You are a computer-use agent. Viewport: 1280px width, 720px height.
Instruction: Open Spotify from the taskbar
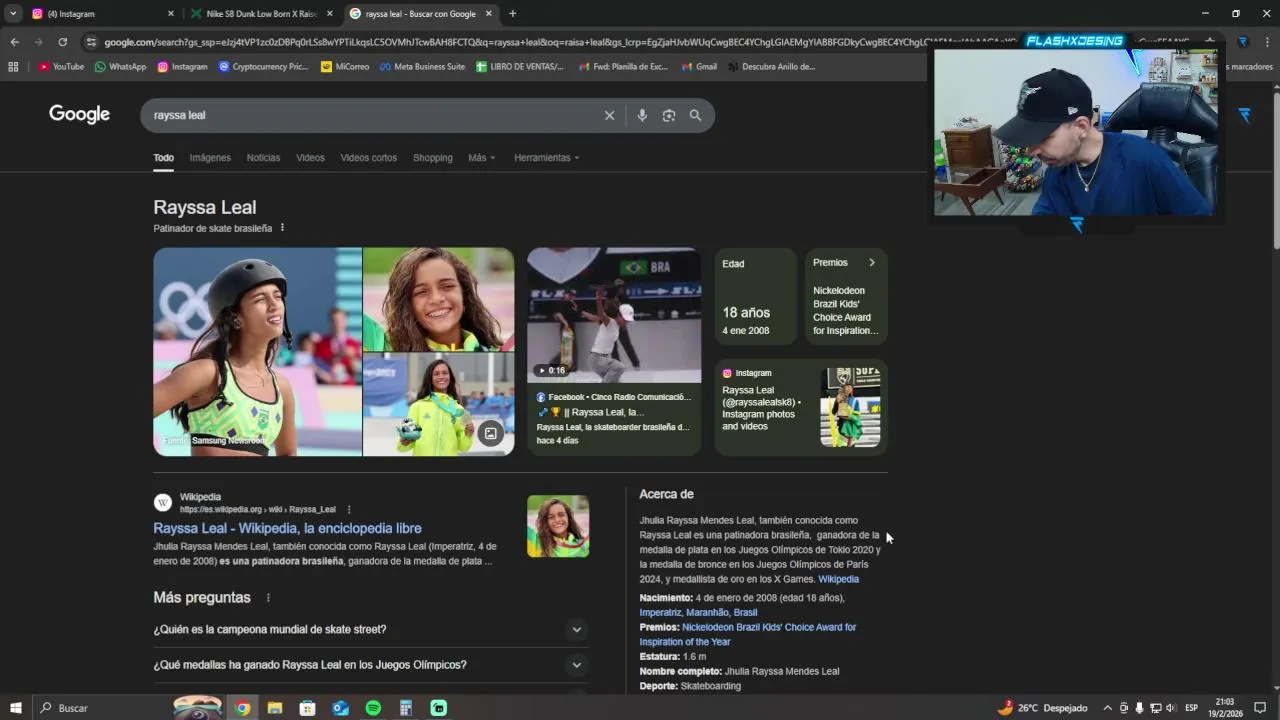[x=373, y=708]
